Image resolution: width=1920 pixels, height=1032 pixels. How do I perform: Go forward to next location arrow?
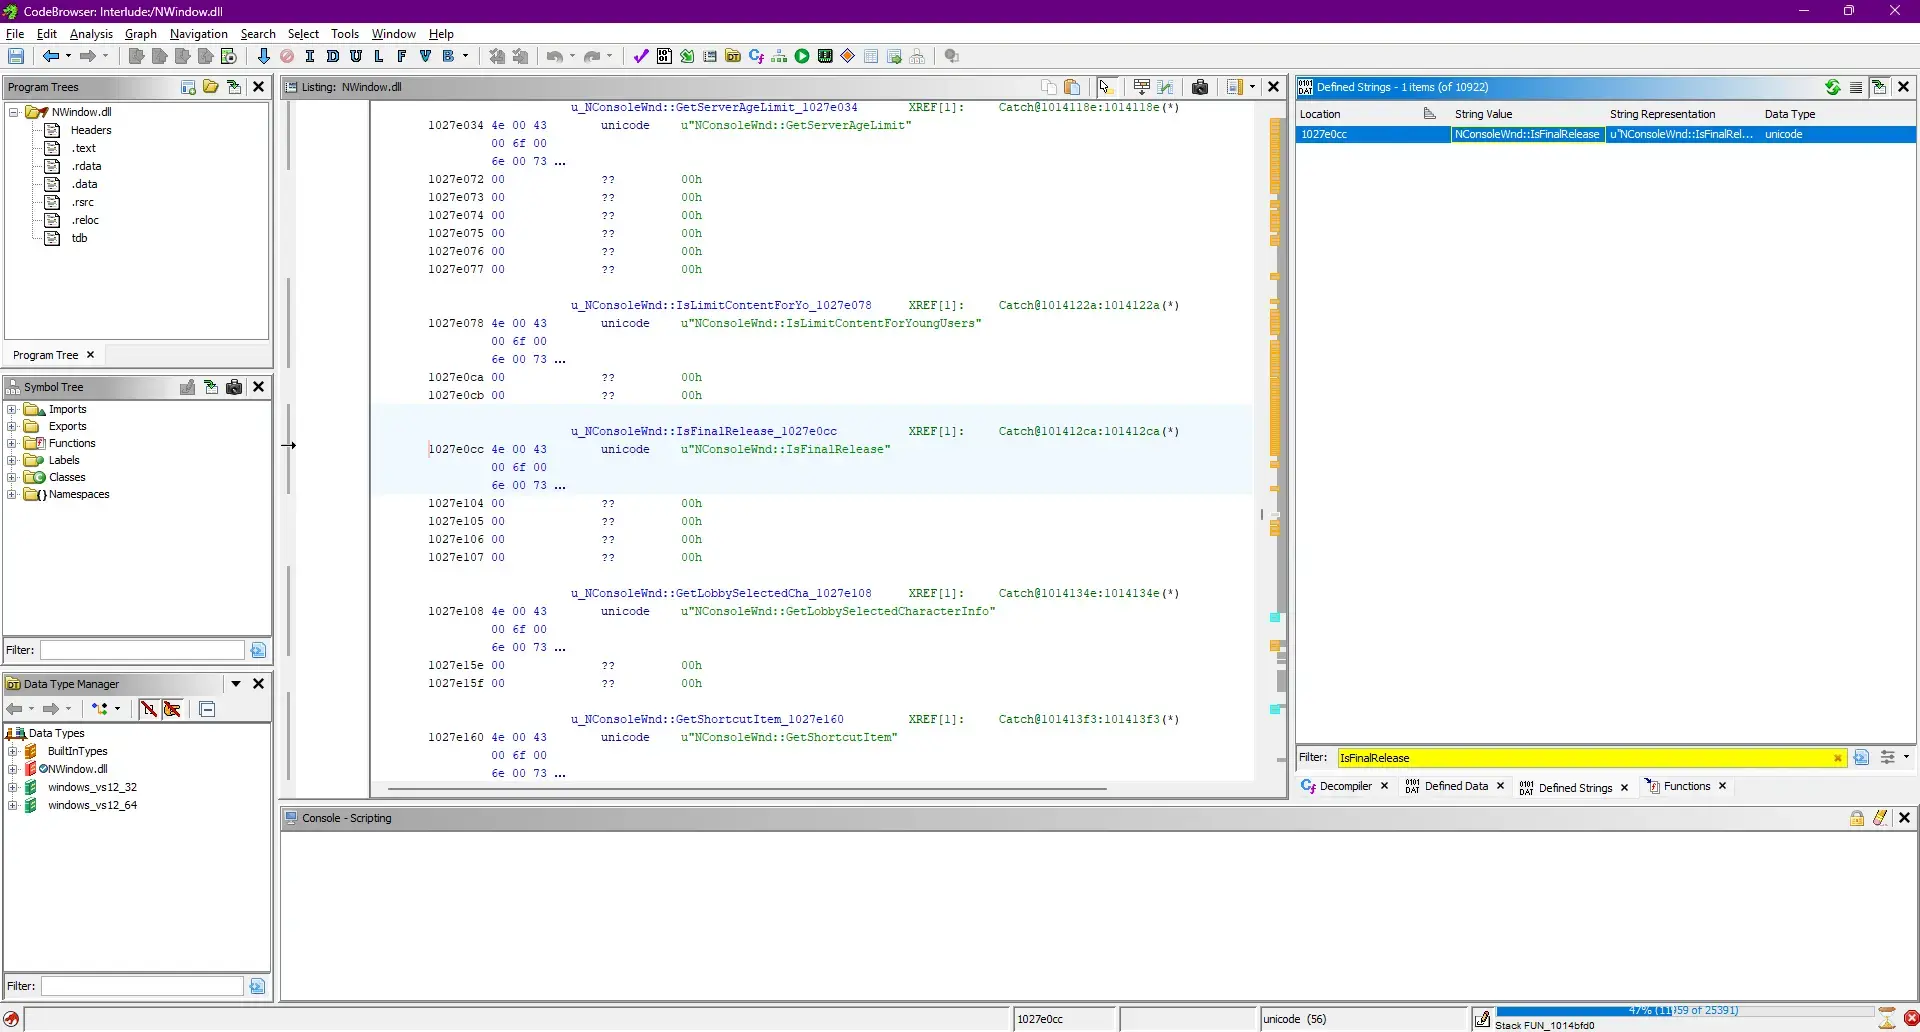[88, 57]
